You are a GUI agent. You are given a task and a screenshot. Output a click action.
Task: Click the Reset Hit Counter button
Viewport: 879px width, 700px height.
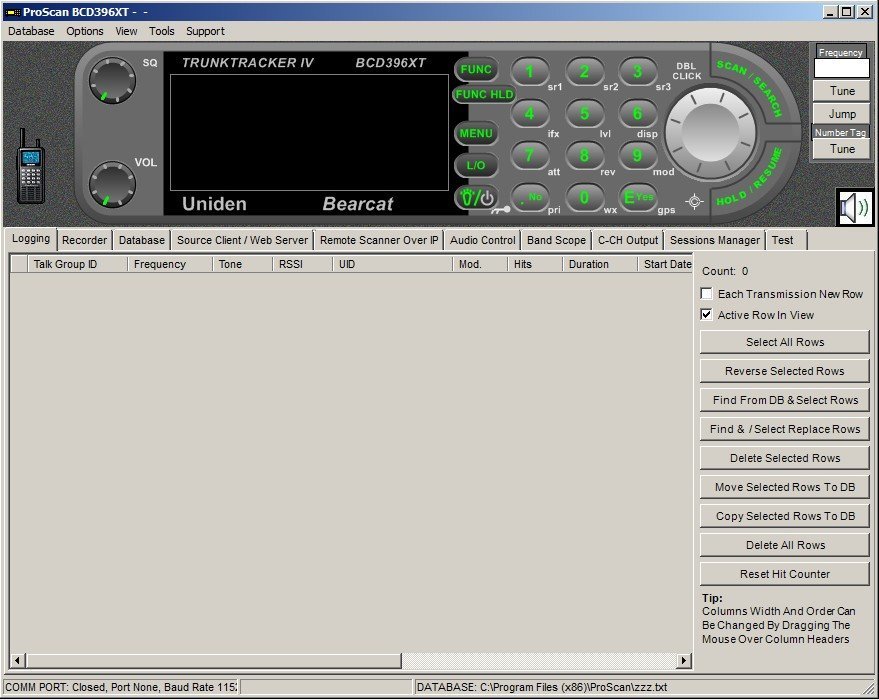pos(783,573)
